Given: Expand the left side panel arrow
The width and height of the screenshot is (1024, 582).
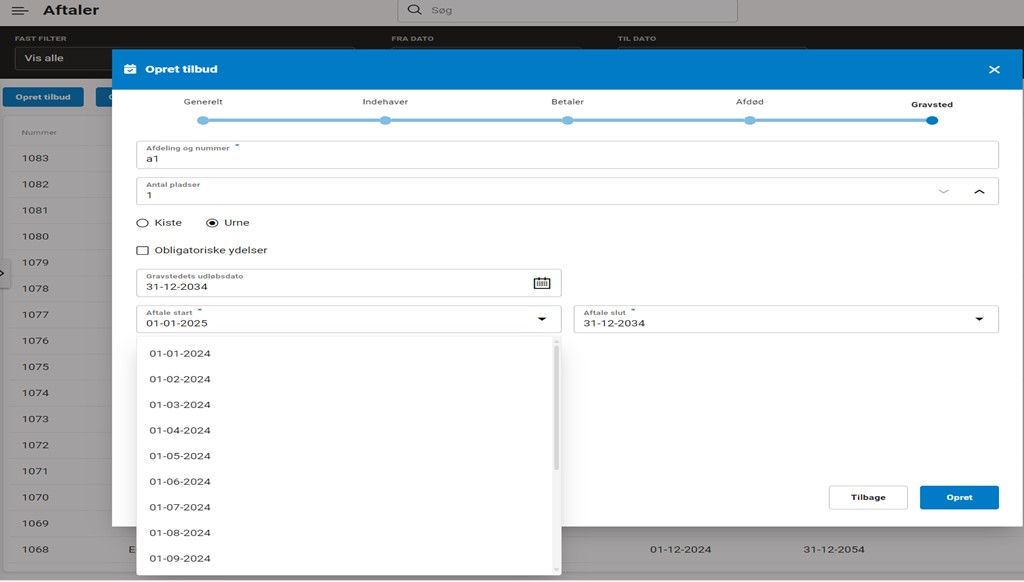Looking at the screenshot, I should tap(3, 274).
